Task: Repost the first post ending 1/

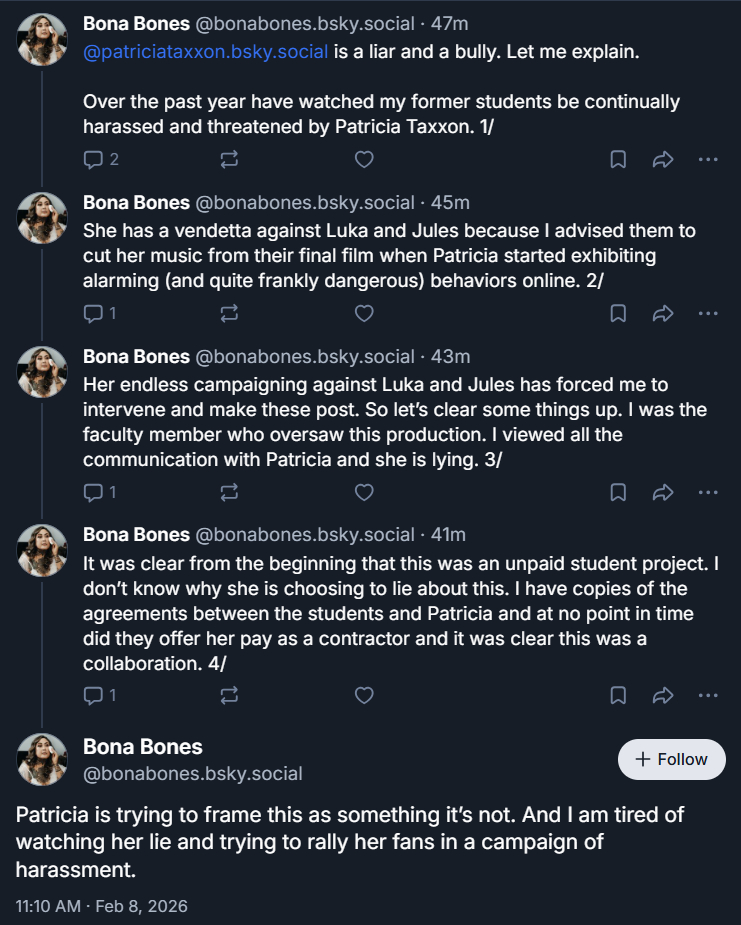Action: pyautogui.click(x=229, y=159)
